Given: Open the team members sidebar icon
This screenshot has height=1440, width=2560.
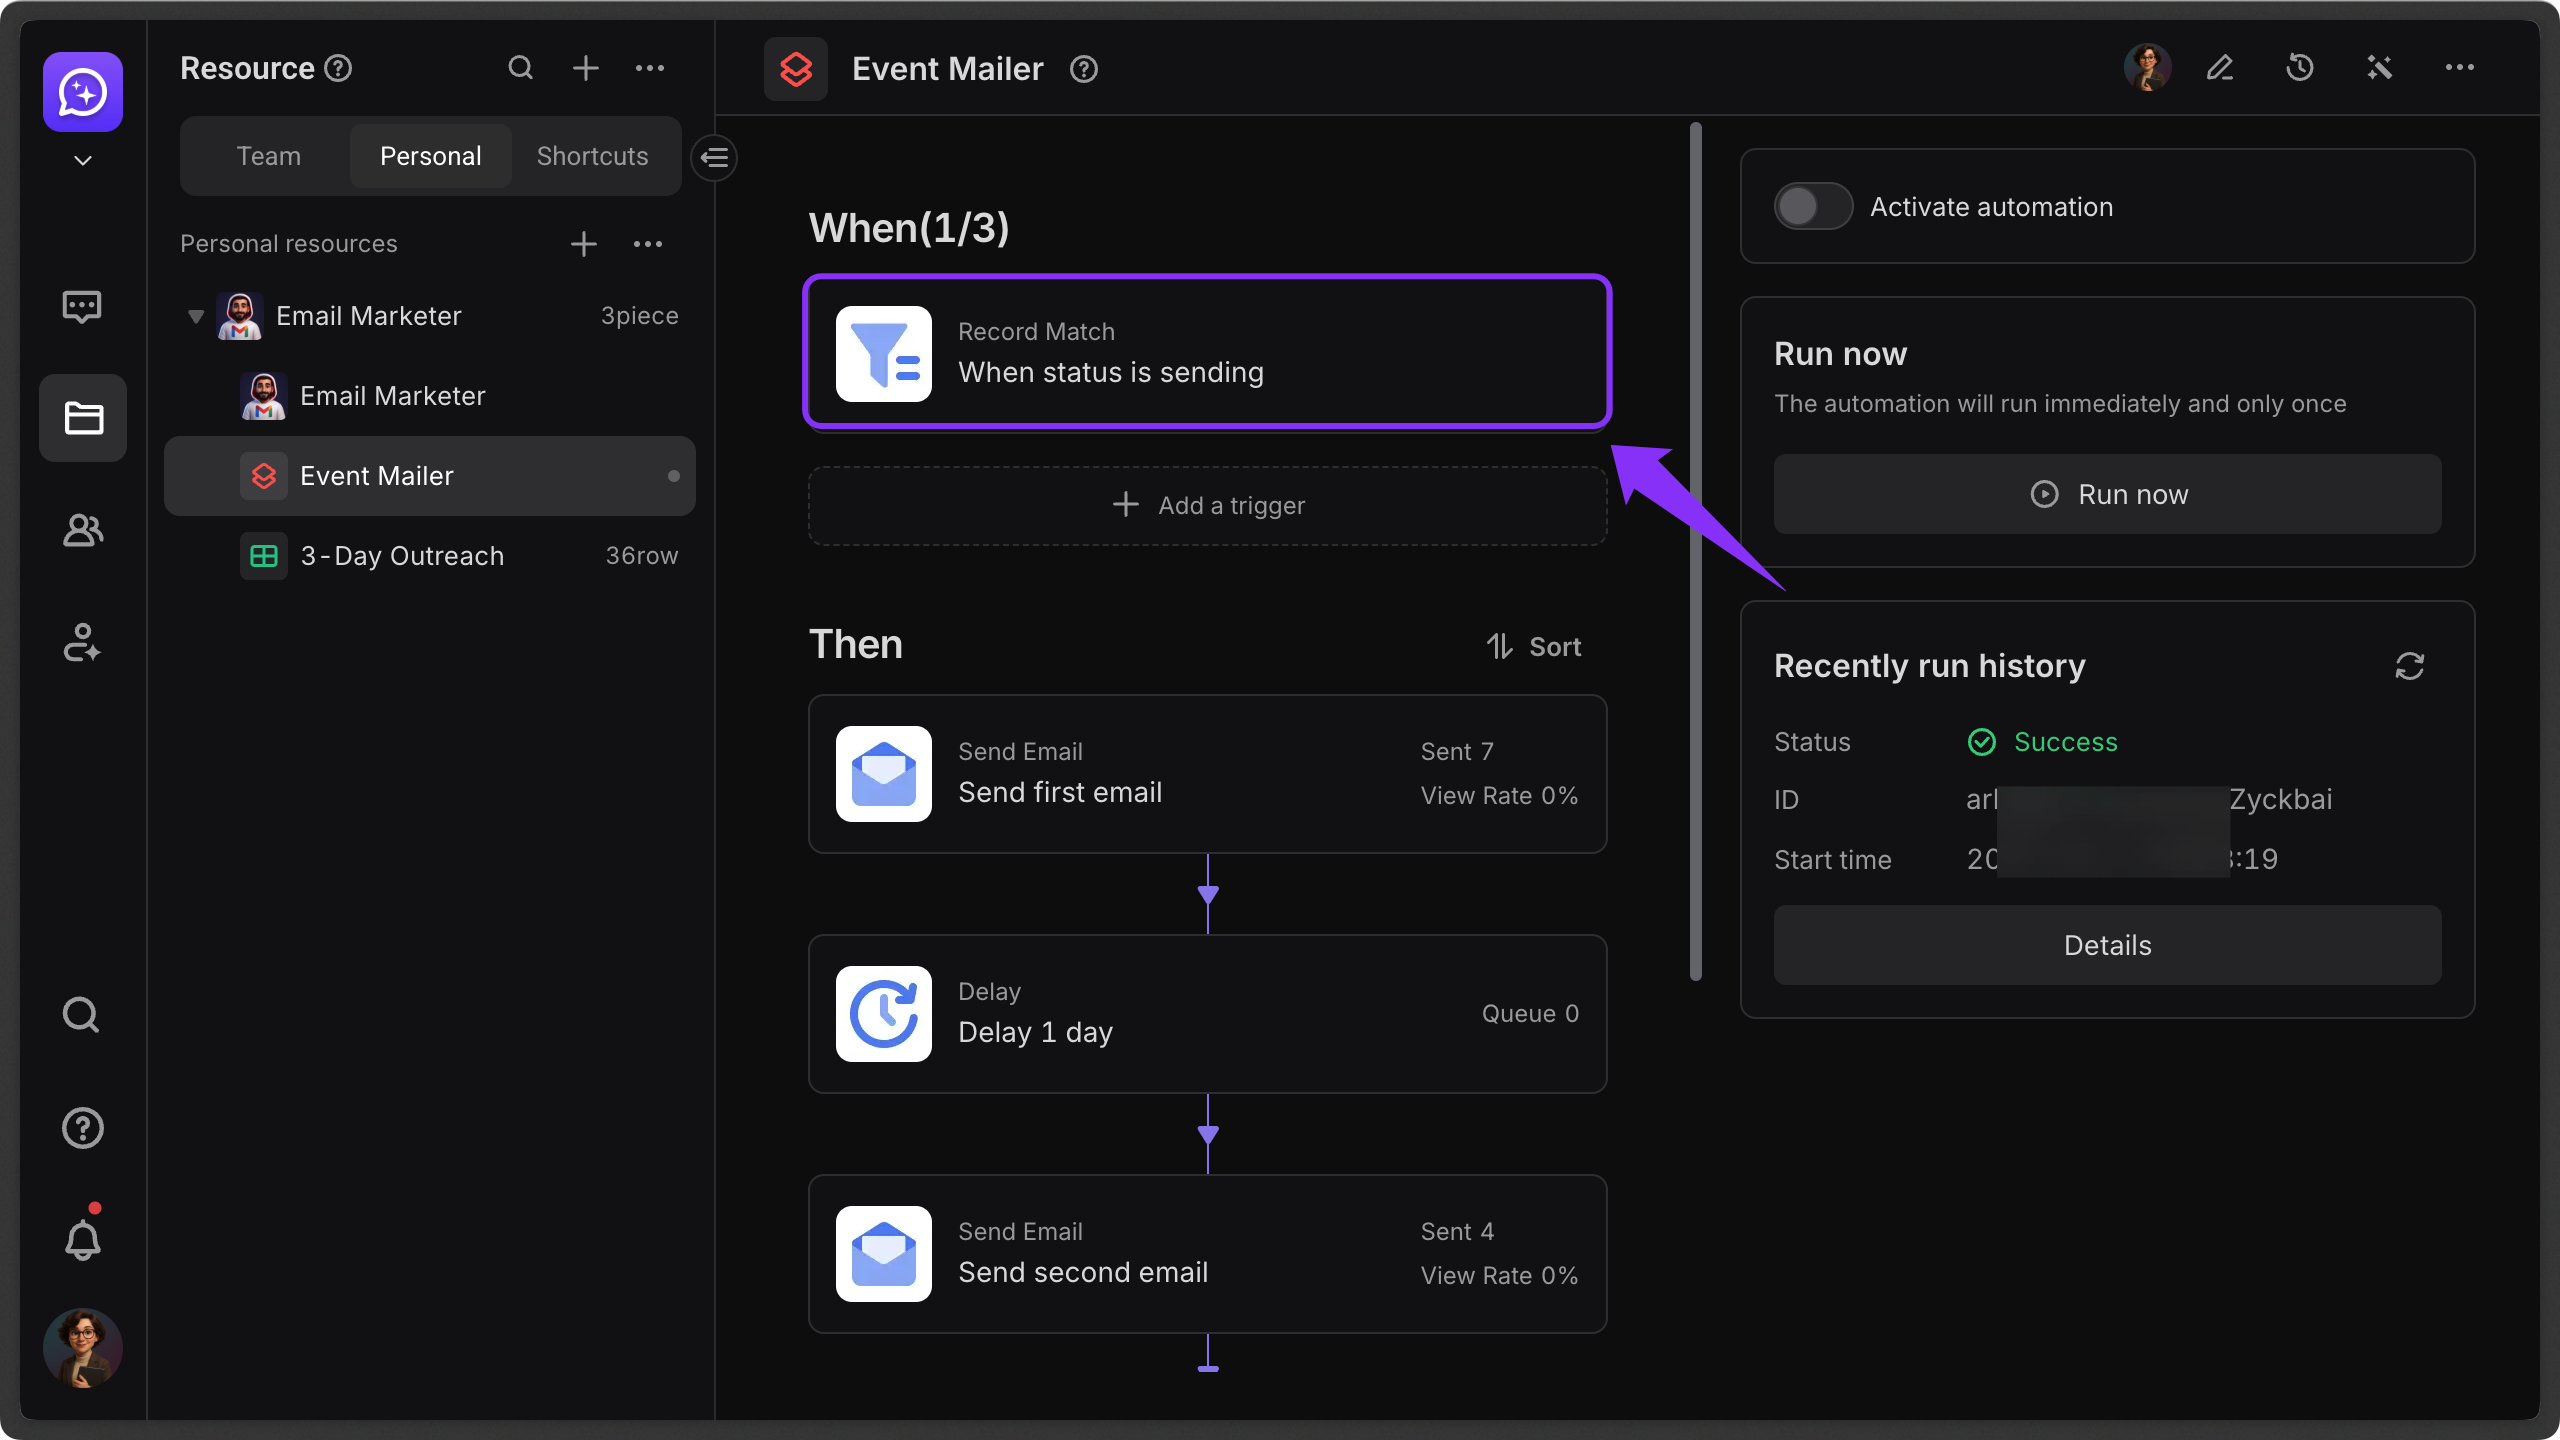Looking at the screenshot, I should (x=83, y=531).
